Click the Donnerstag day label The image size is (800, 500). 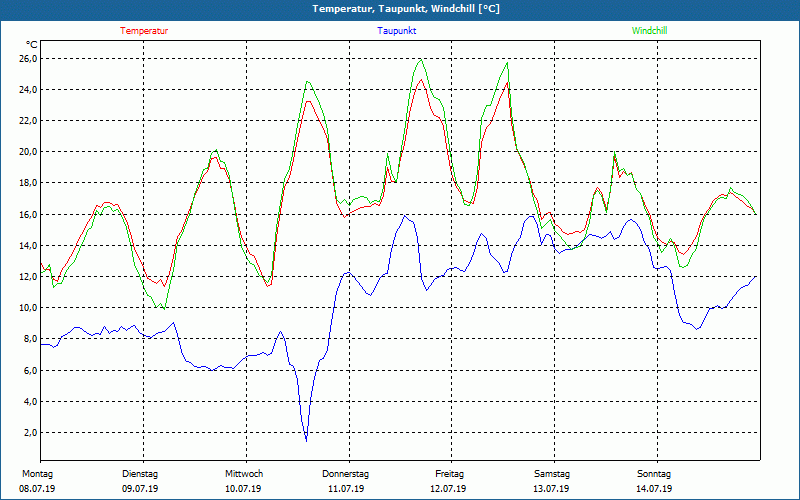[345, 474]
